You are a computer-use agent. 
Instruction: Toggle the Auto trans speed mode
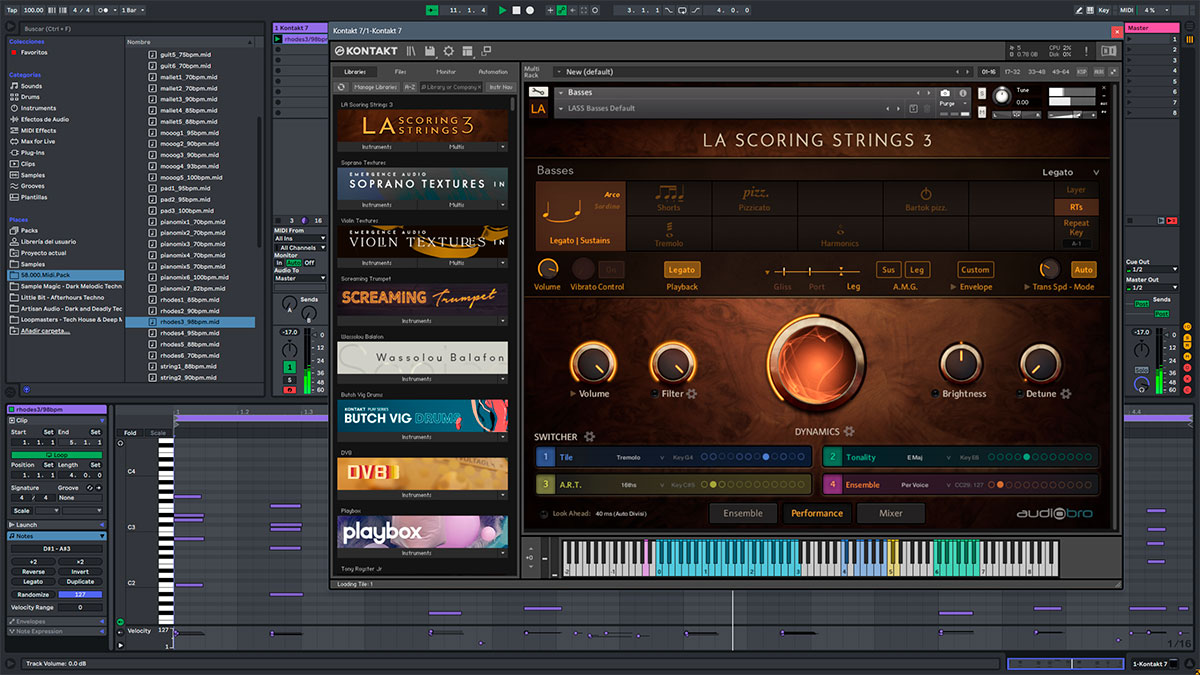point(1083,270)
